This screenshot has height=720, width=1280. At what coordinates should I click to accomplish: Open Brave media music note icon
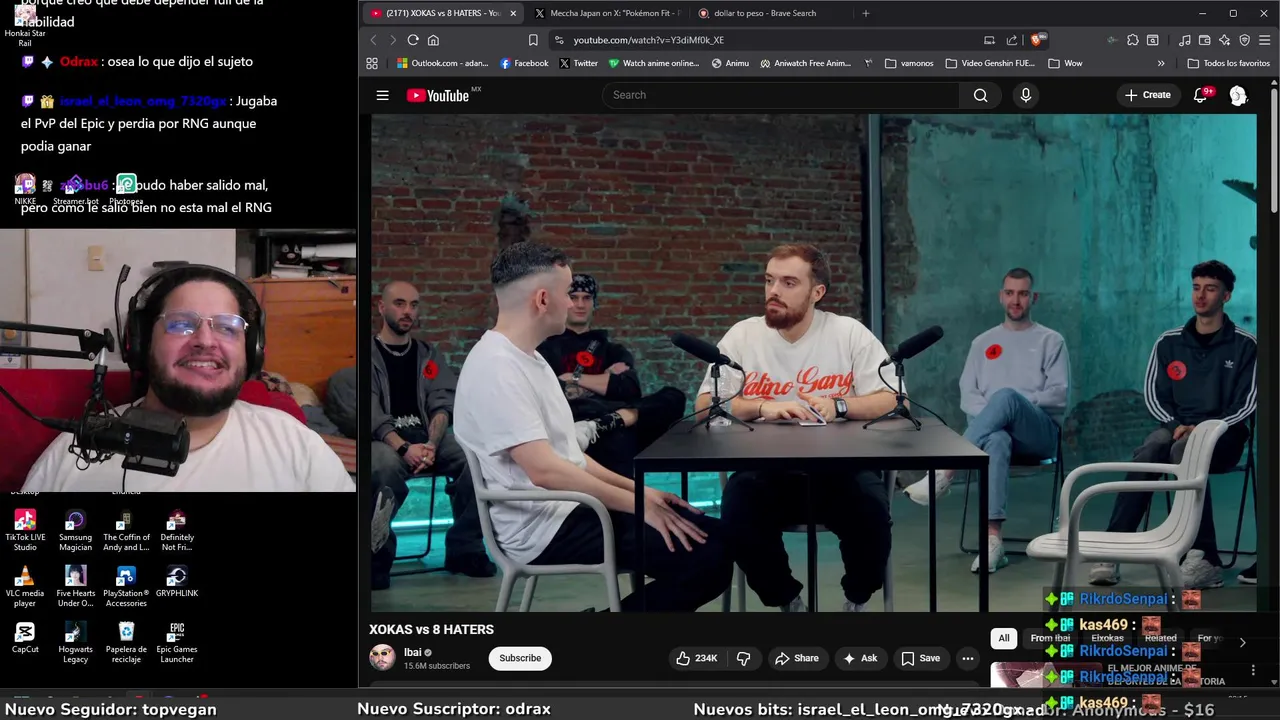tap(1185, 40)
